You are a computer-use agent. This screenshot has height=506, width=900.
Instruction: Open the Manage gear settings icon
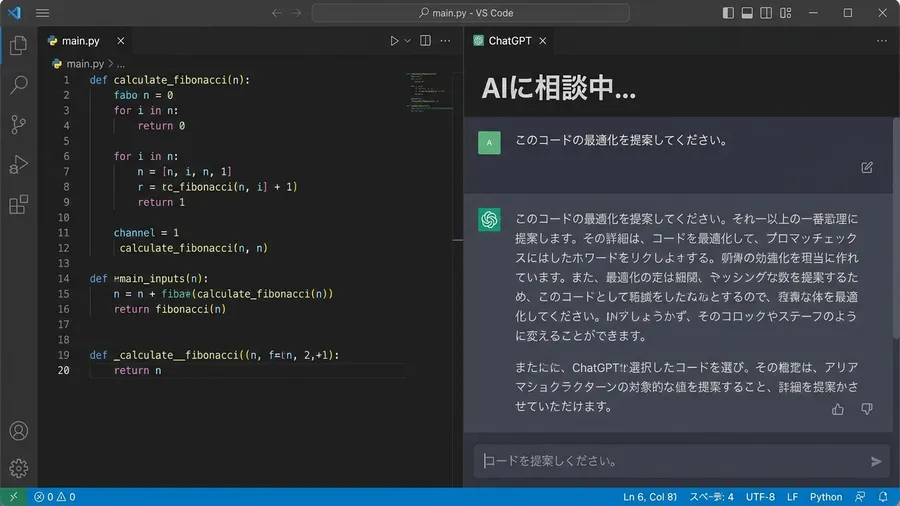point(18,469)
